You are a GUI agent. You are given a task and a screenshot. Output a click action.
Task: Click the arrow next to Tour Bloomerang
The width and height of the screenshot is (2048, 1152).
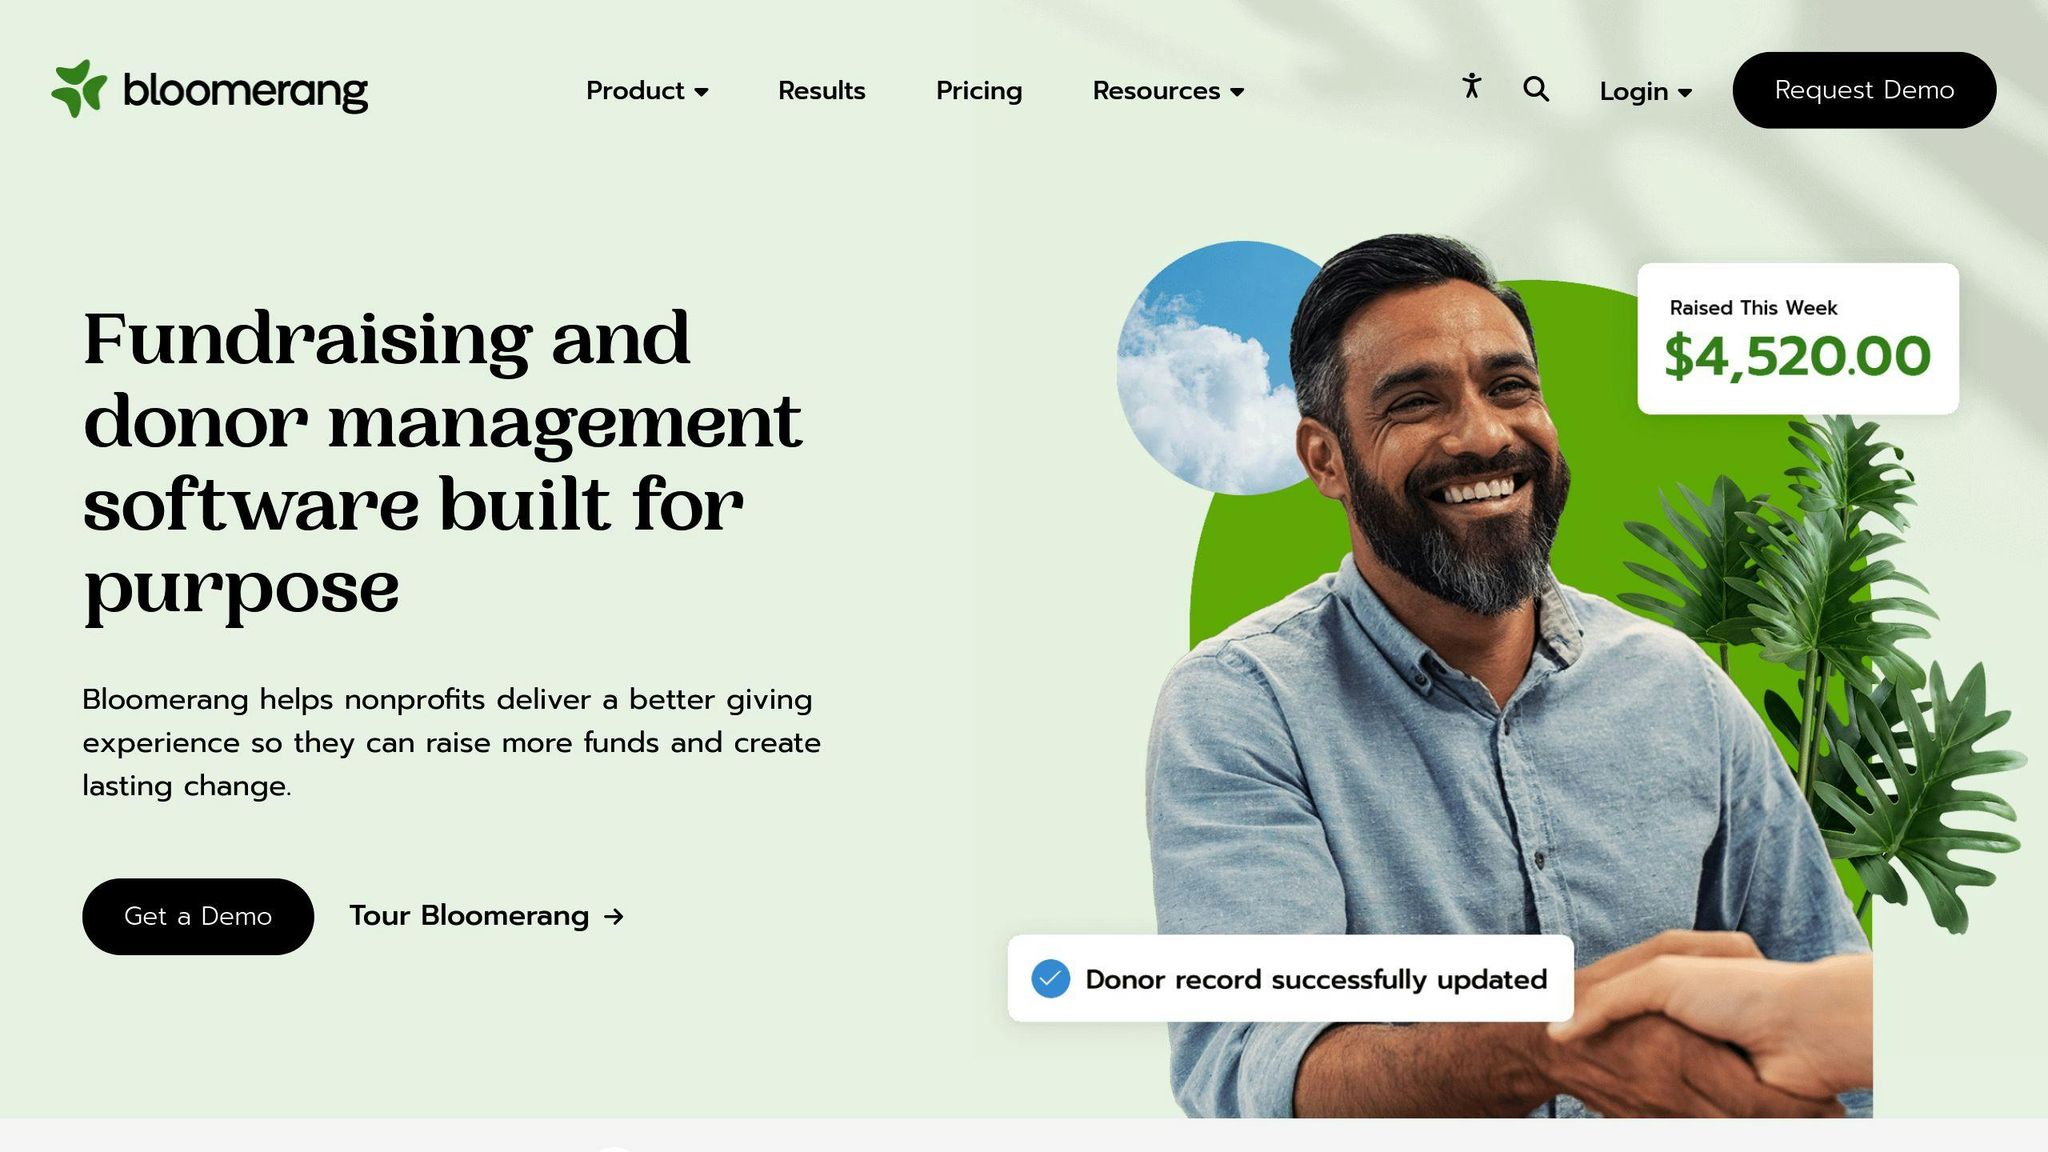click(614, 916)
